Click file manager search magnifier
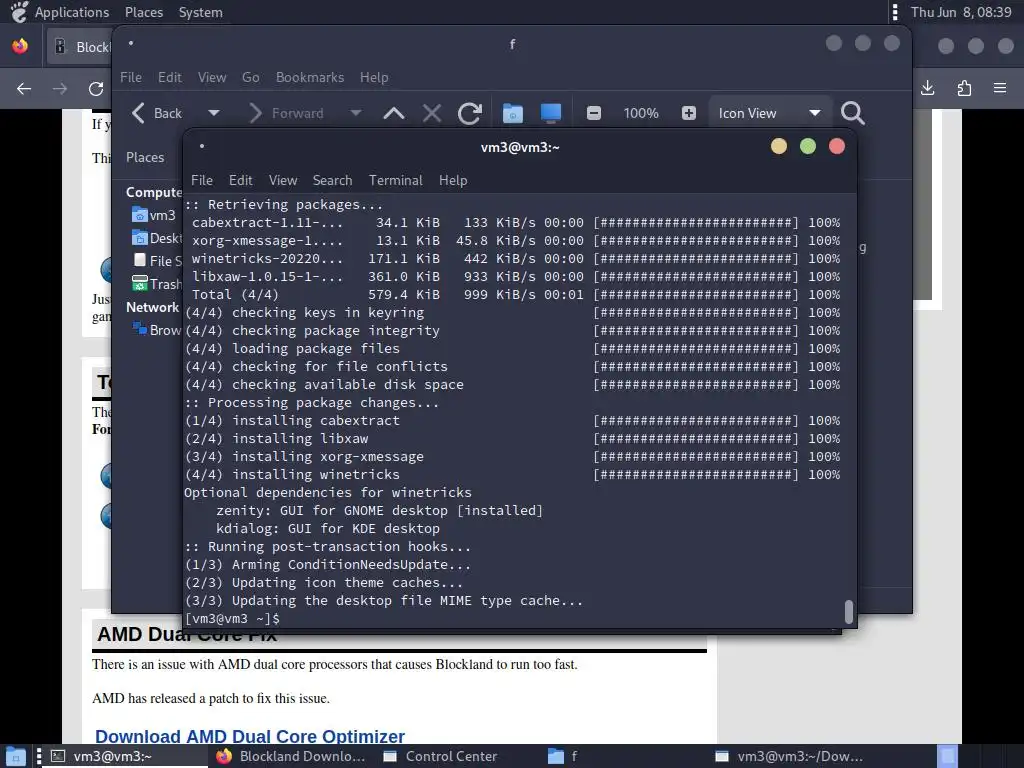The image size is (1024, 768). point(852,113)
